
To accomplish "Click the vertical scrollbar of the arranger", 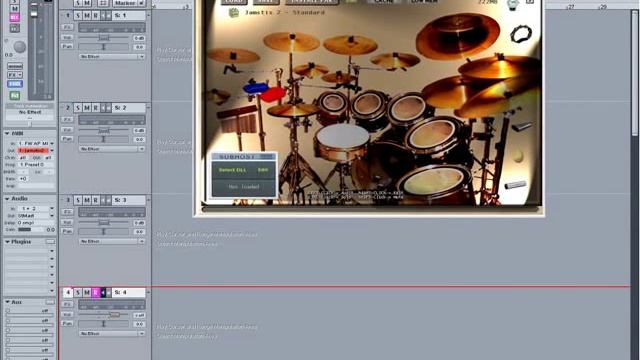I will (635, 73).
